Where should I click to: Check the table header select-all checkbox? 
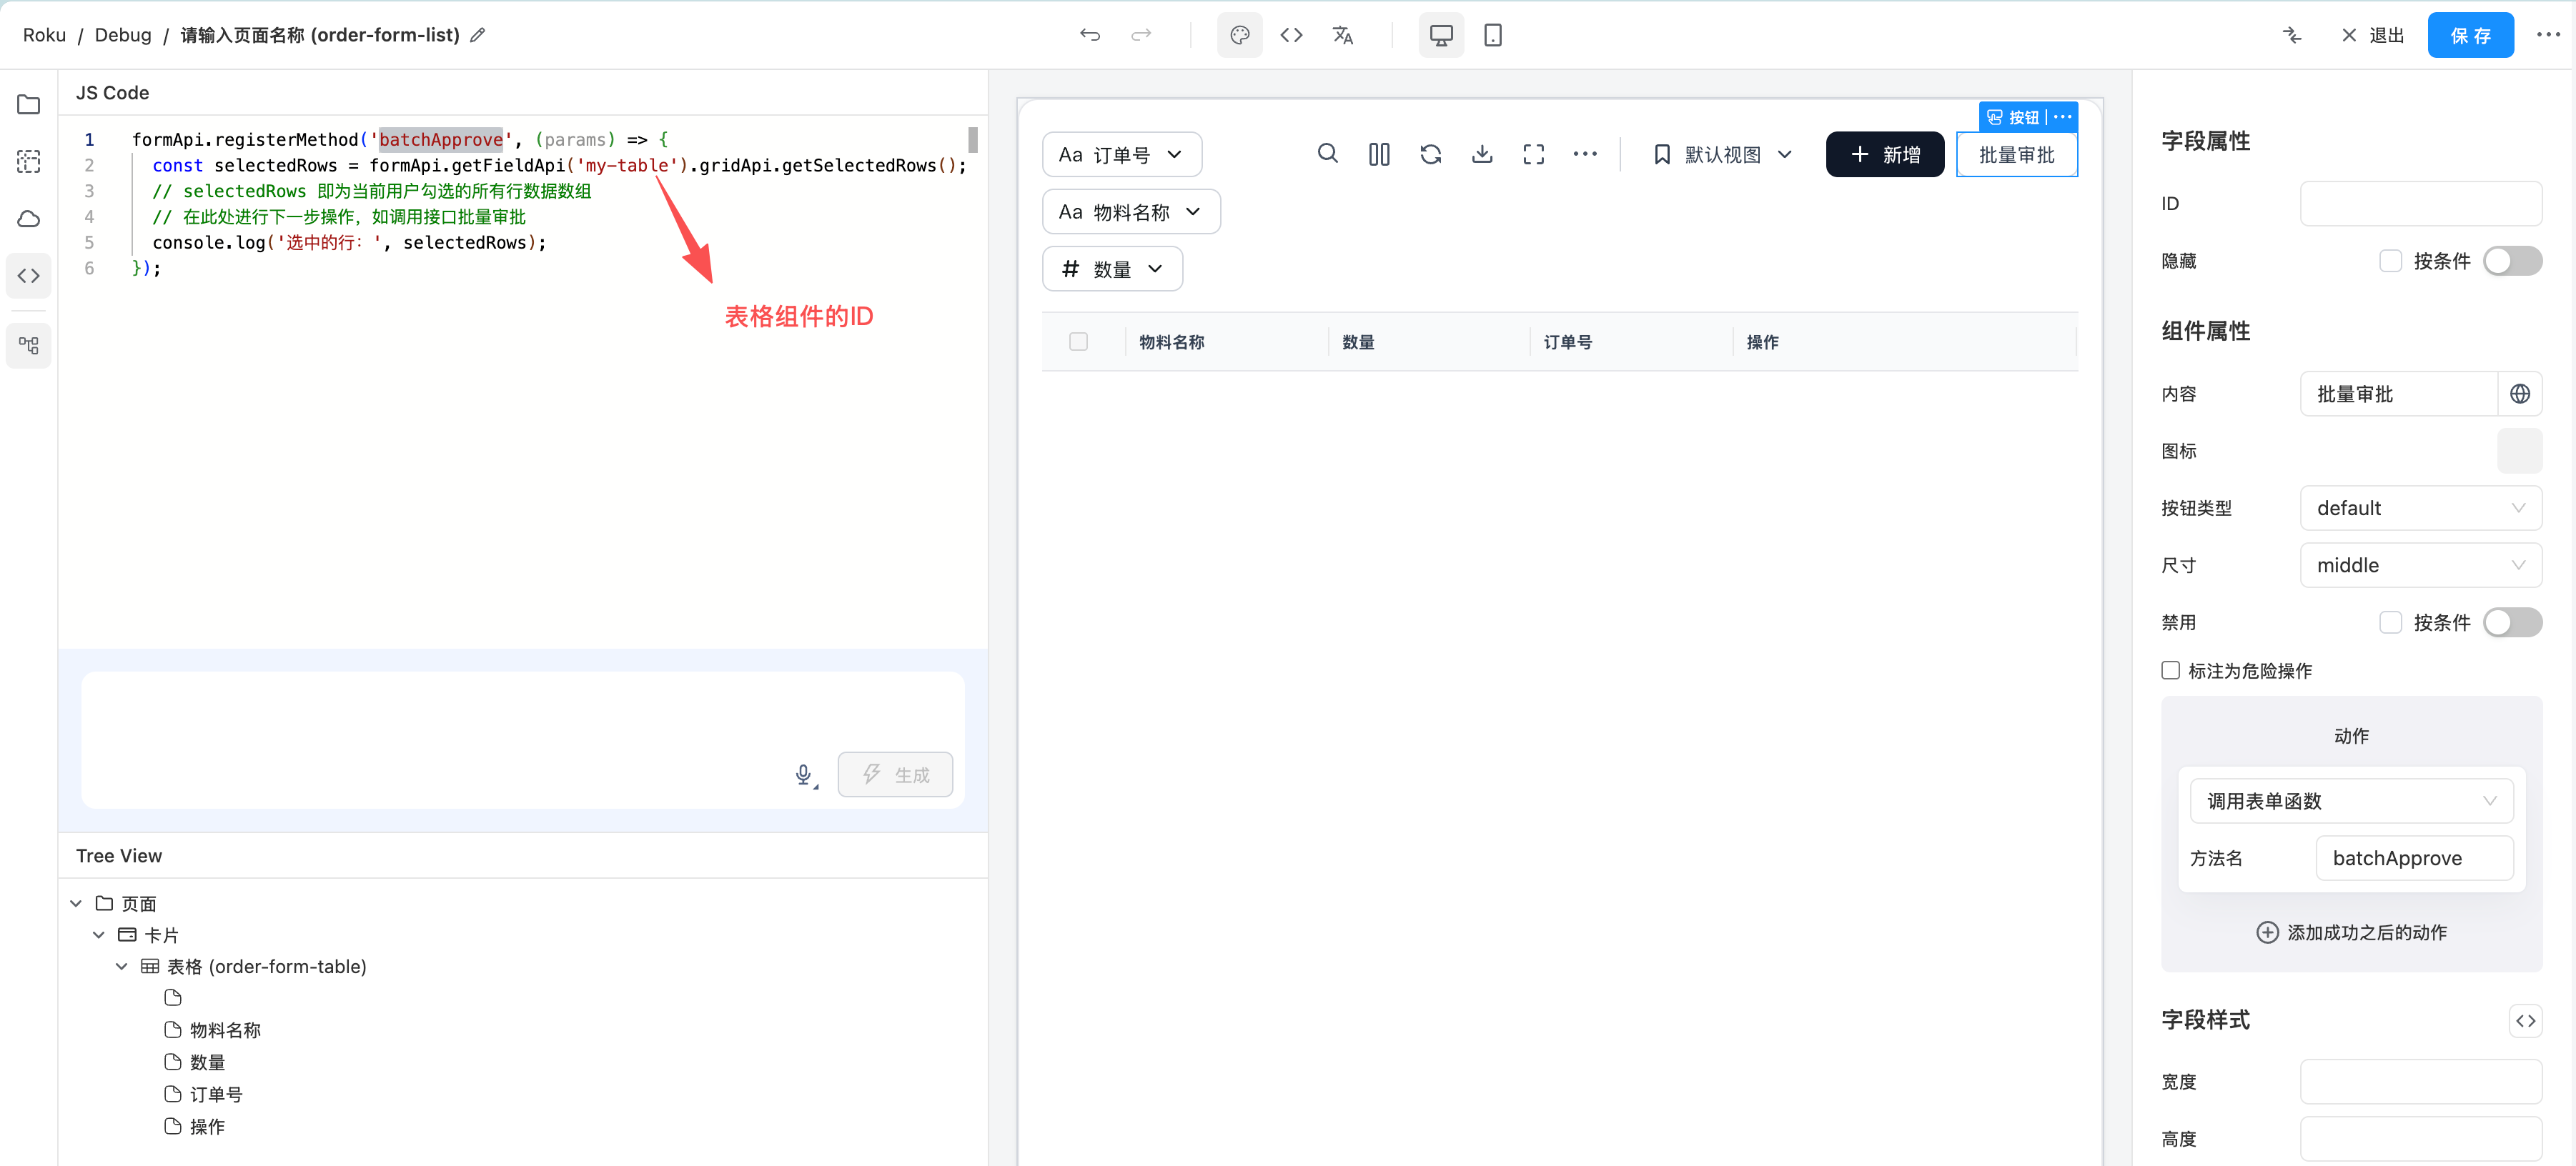1078,342
